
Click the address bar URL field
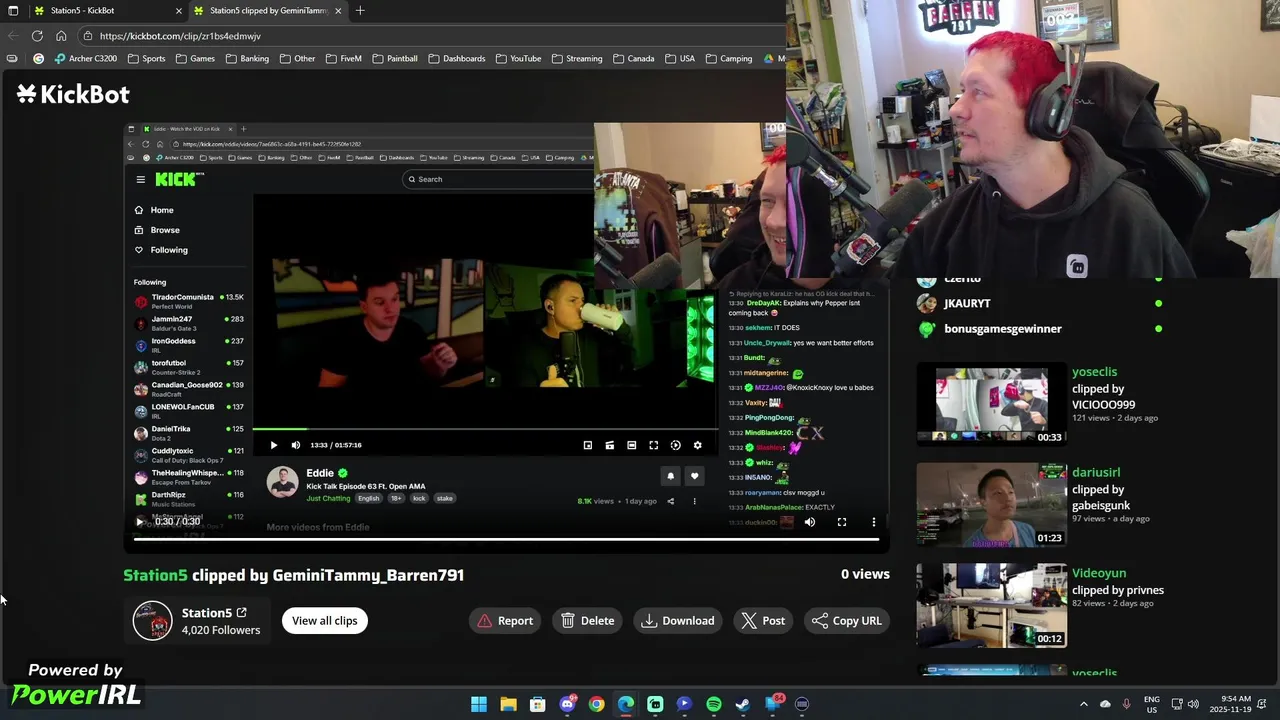(x=430, y=36)
